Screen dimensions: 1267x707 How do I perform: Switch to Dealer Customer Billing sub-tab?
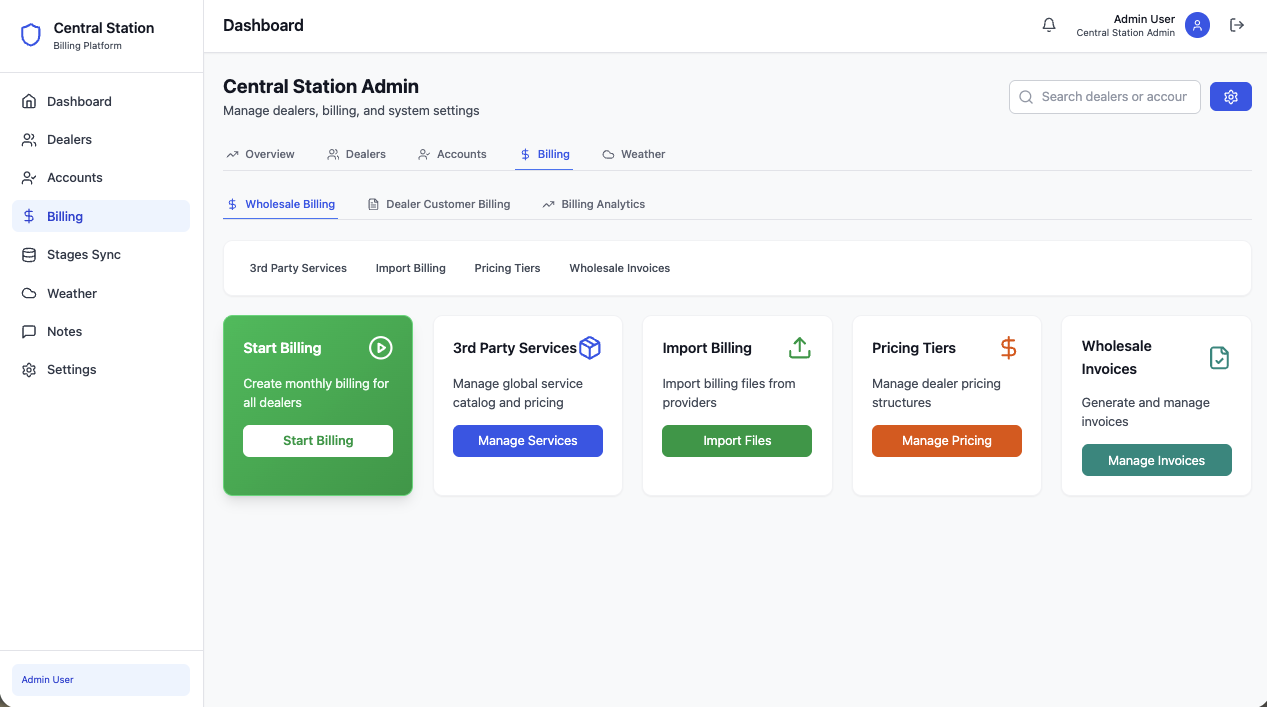click(x=438, y=204)
